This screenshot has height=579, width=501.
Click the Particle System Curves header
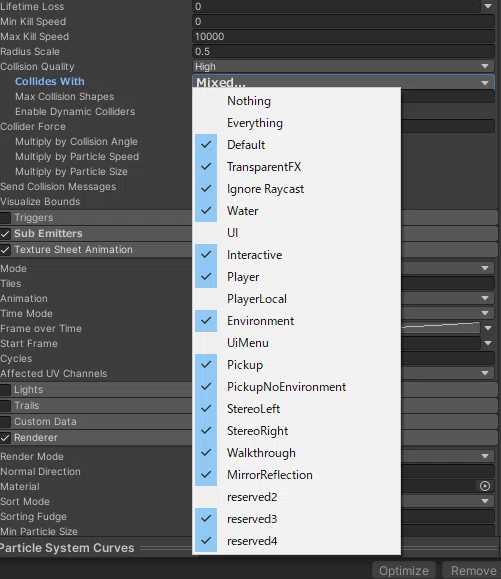(67, 548)
